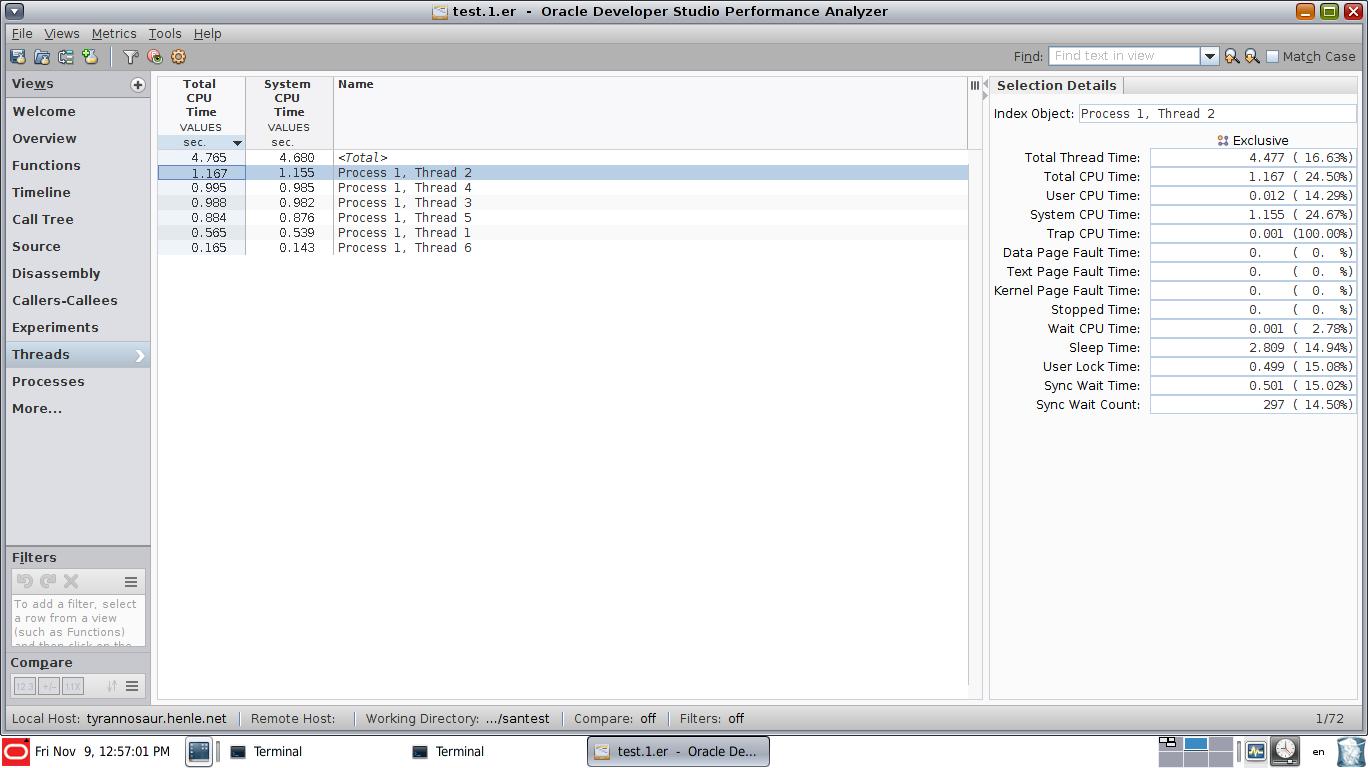The image size is (1368, 768).
Task: Click the Compare reverse-order arrows icon
Action: [112, 686]
